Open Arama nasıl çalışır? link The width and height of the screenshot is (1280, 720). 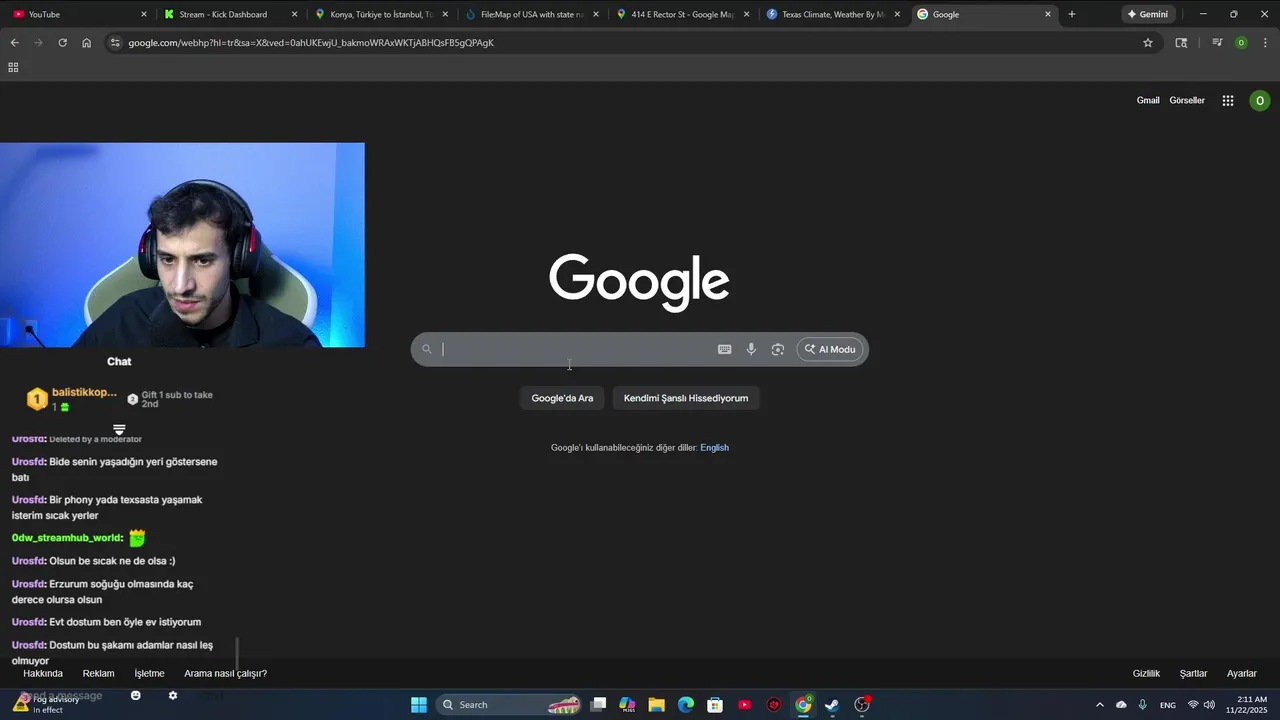coord(225,673)
